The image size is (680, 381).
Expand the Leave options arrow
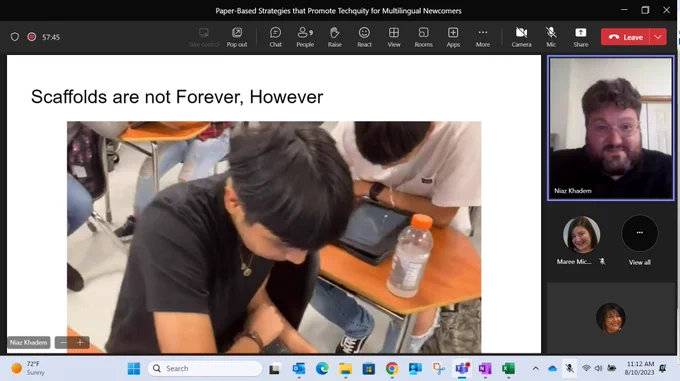[x=658, y=37]
